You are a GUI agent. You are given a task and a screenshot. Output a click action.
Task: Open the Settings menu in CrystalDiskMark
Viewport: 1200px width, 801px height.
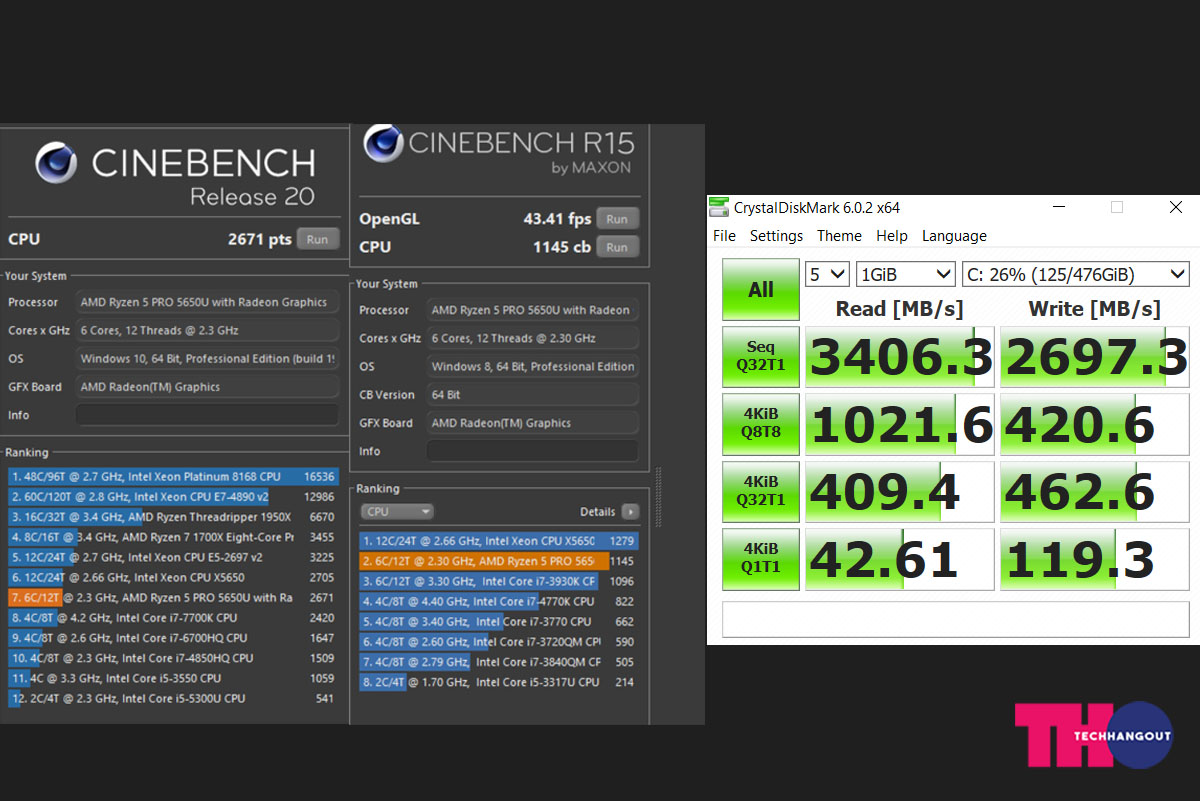pos(776,236)
